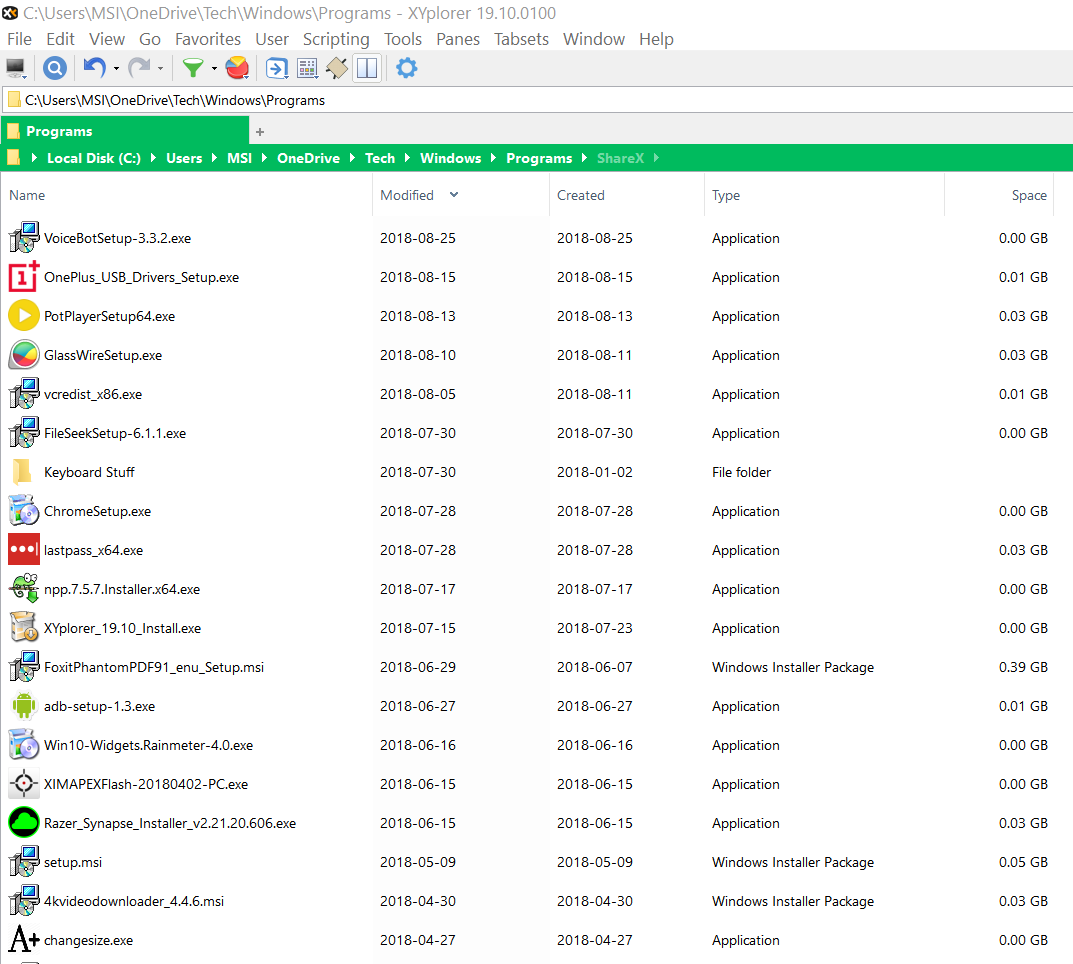Expand the arrow before Local Disk breadcrumb

[x=34, y=158]
